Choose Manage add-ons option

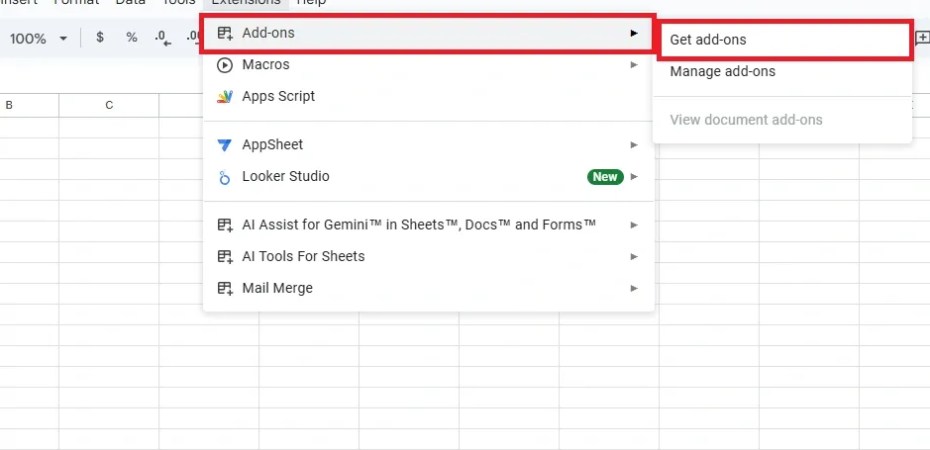tap(722, 71)
